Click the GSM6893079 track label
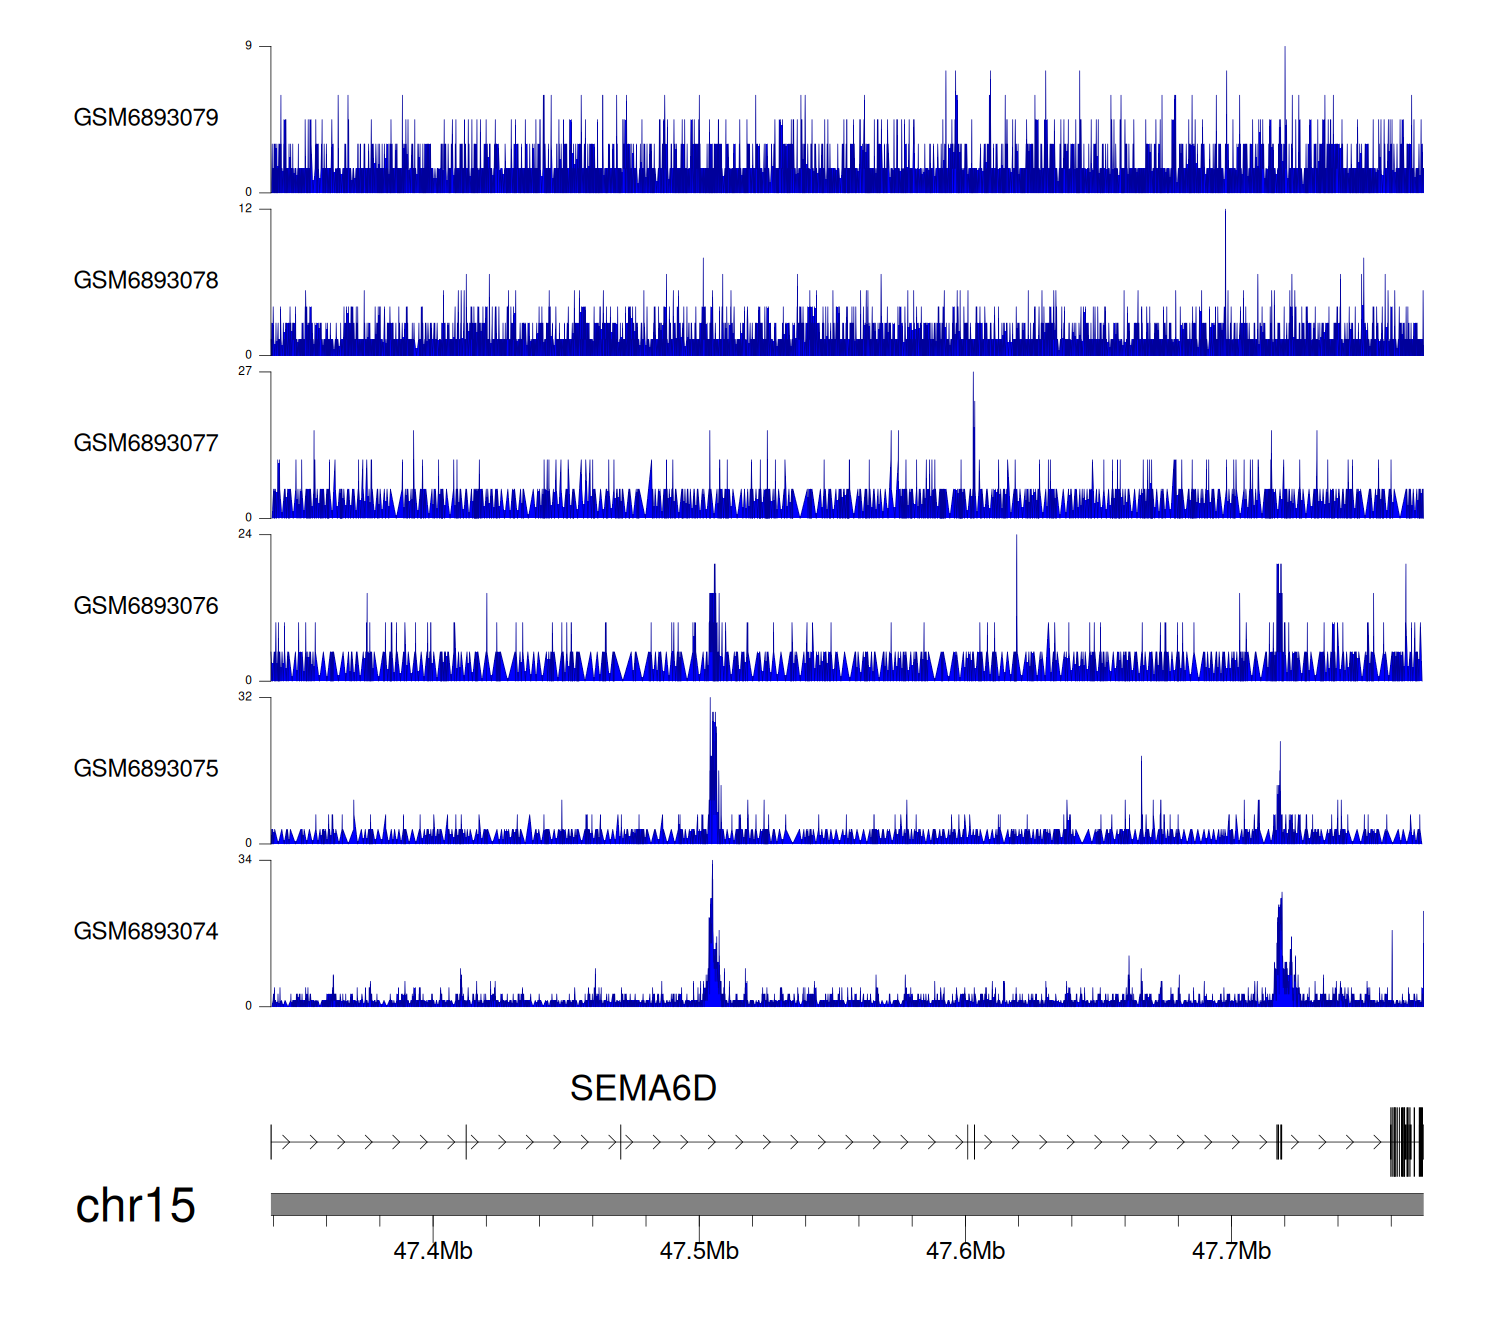The image size is (1500, 1320). click(146, 118)
